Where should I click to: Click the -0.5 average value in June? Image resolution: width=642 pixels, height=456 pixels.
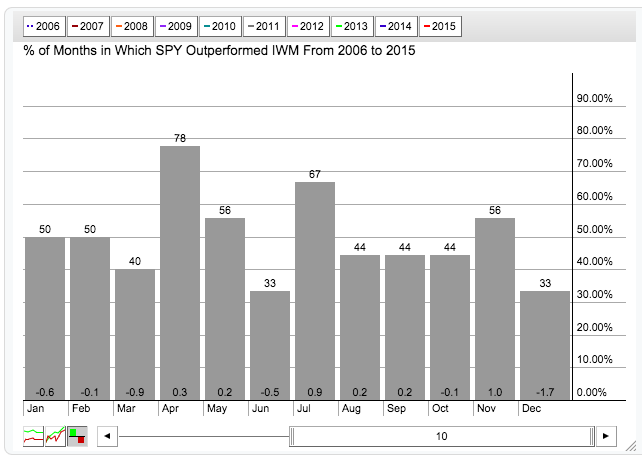pyautogui.click(x=270, y=393)
